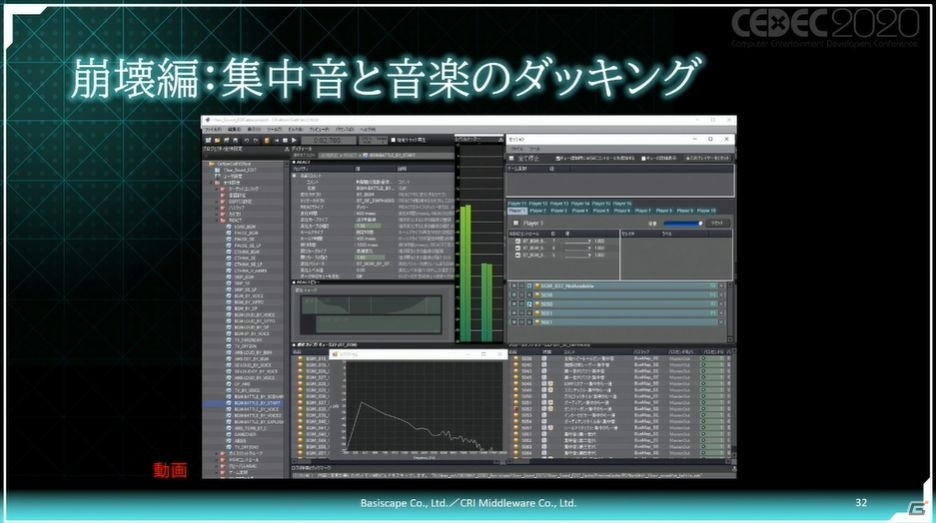Expand the first folder under the work unit
This screenshot has height=523, width=936.
point(218,189)
